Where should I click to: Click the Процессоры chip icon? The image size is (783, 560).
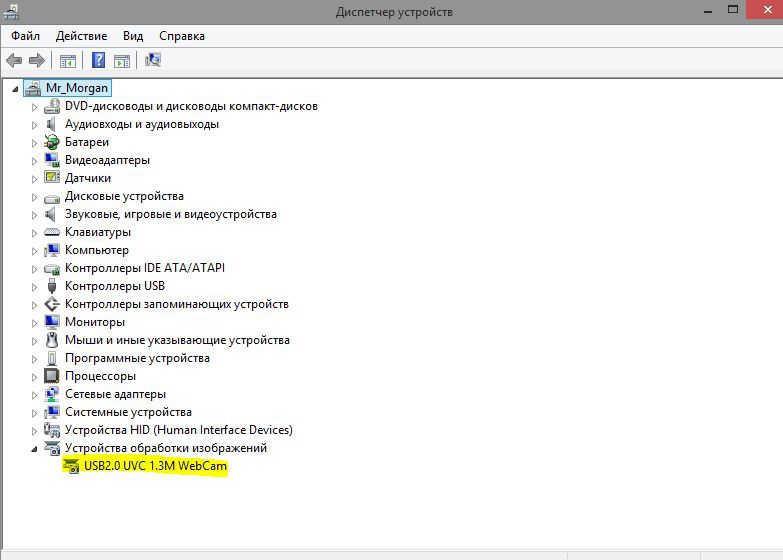coord(52,376)
